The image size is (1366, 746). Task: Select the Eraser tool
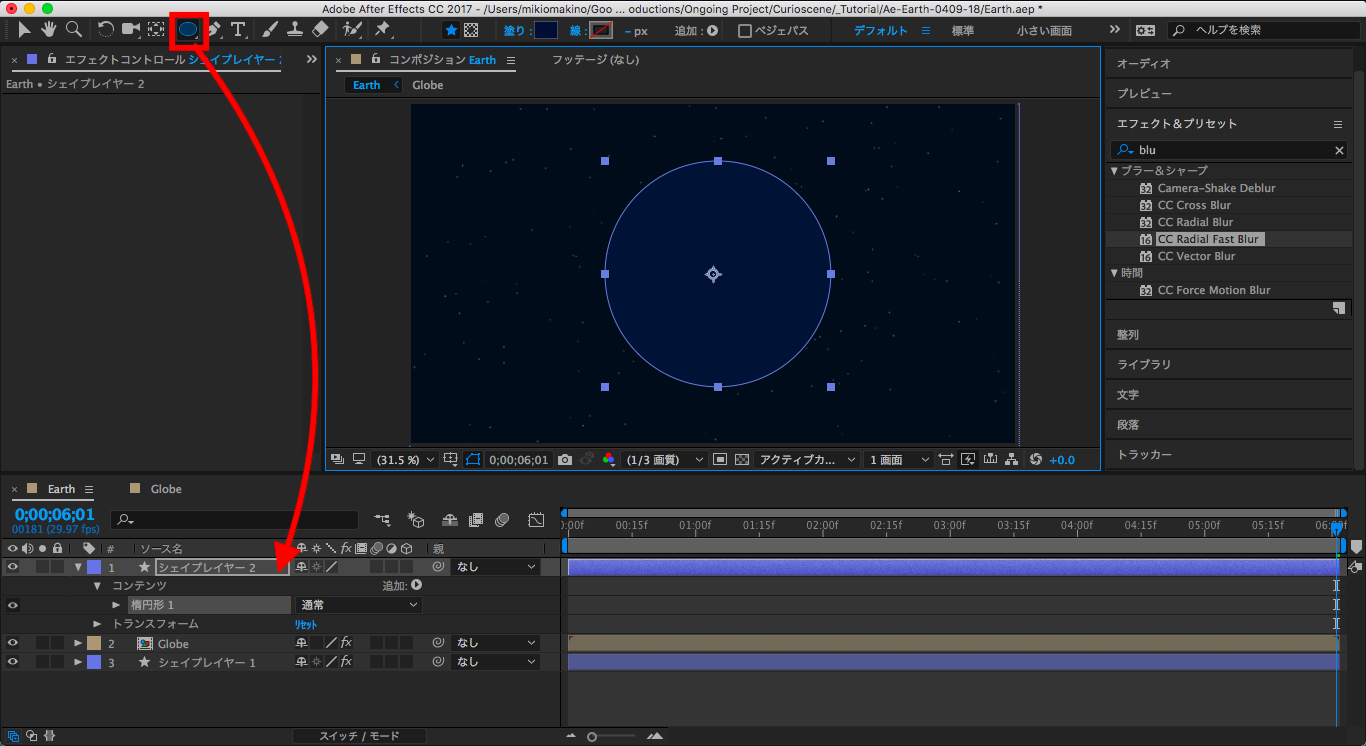click(320, 30)
